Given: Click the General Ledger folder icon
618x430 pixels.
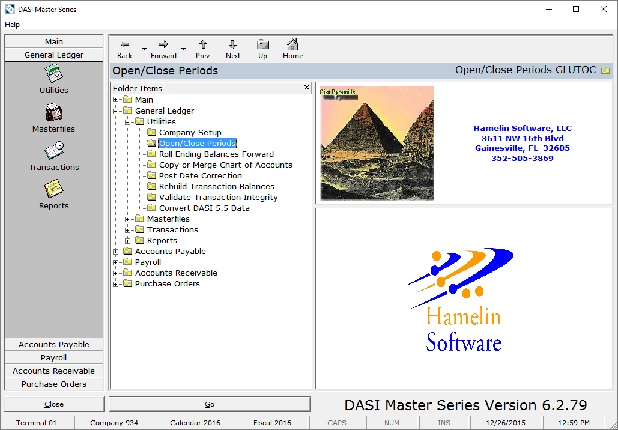Looking at the screenshot, I should pos(127,111).
